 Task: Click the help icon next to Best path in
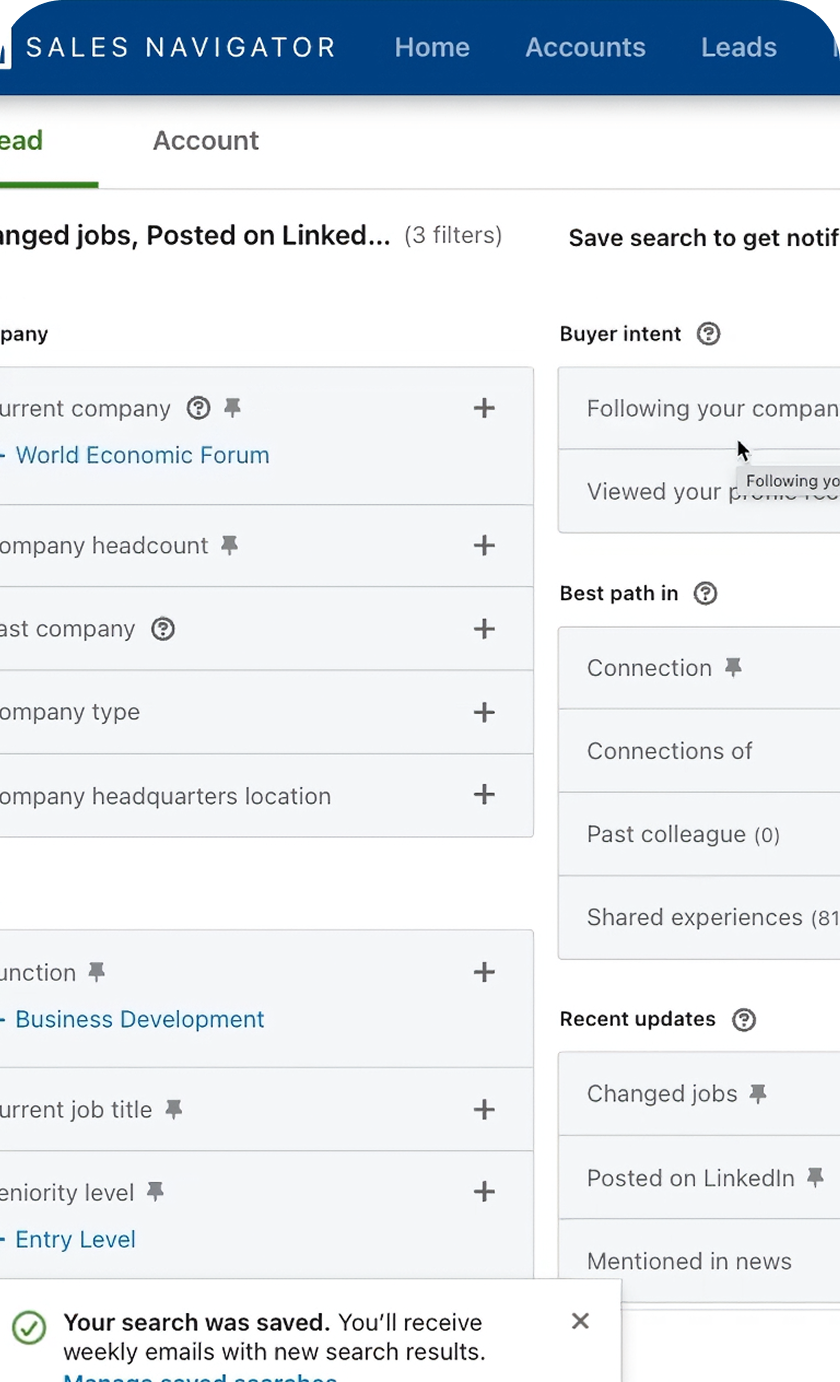705,593
